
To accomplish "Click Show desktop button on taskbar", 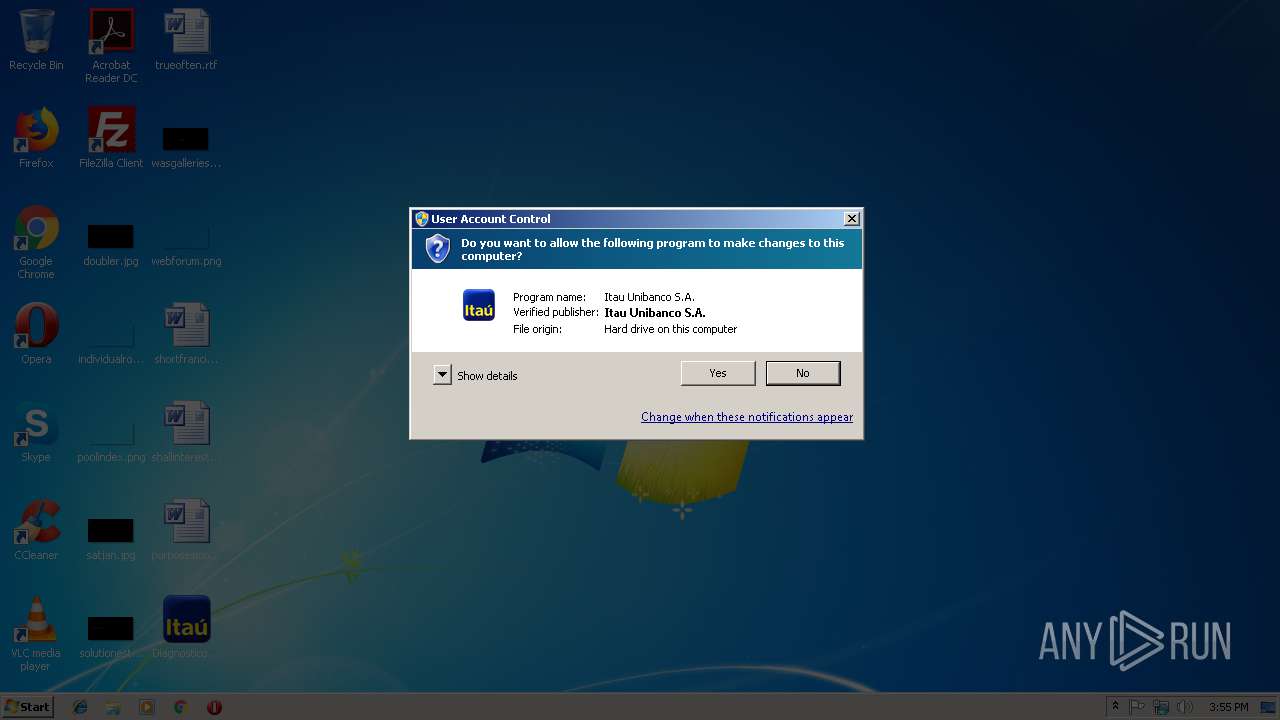I will (1270, 707).
